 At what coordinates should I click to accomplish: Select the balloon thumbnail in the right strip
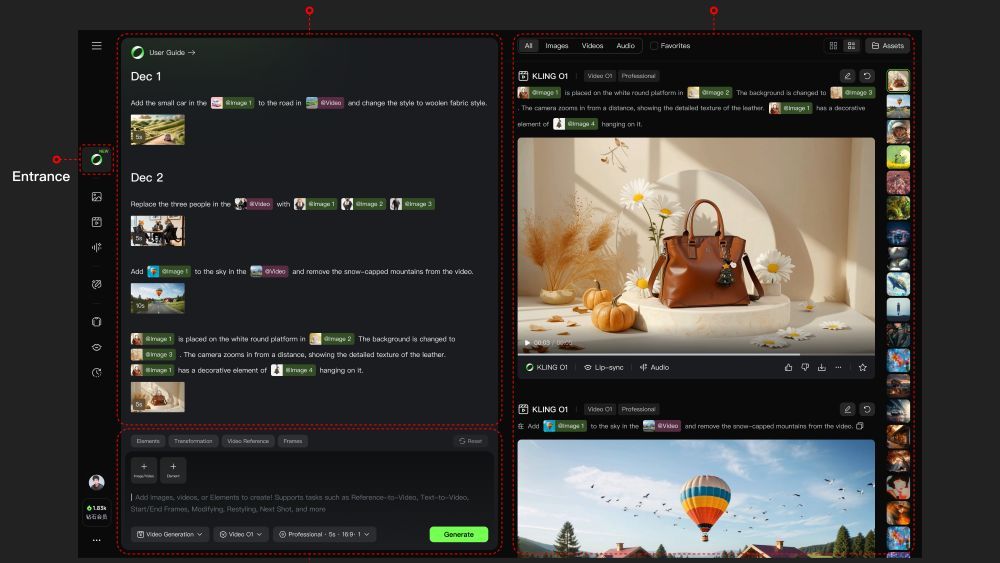click(898, 106)
